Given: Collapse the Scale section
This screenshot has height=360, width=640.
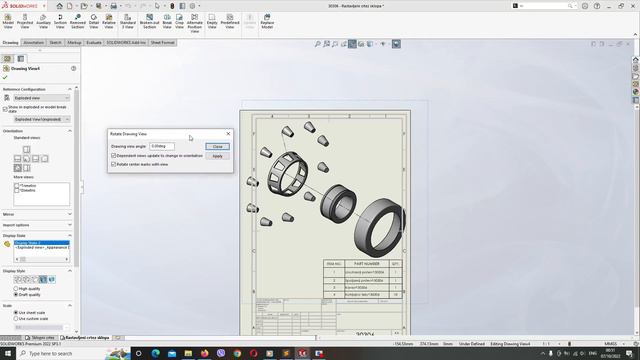Looking at the screenshot, I should [x=70, y=305].
